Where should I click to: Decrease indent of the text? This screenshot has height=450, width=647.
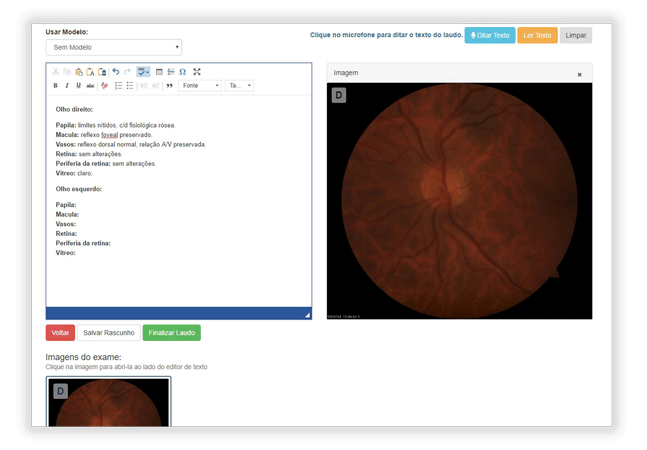pos(144,85)
